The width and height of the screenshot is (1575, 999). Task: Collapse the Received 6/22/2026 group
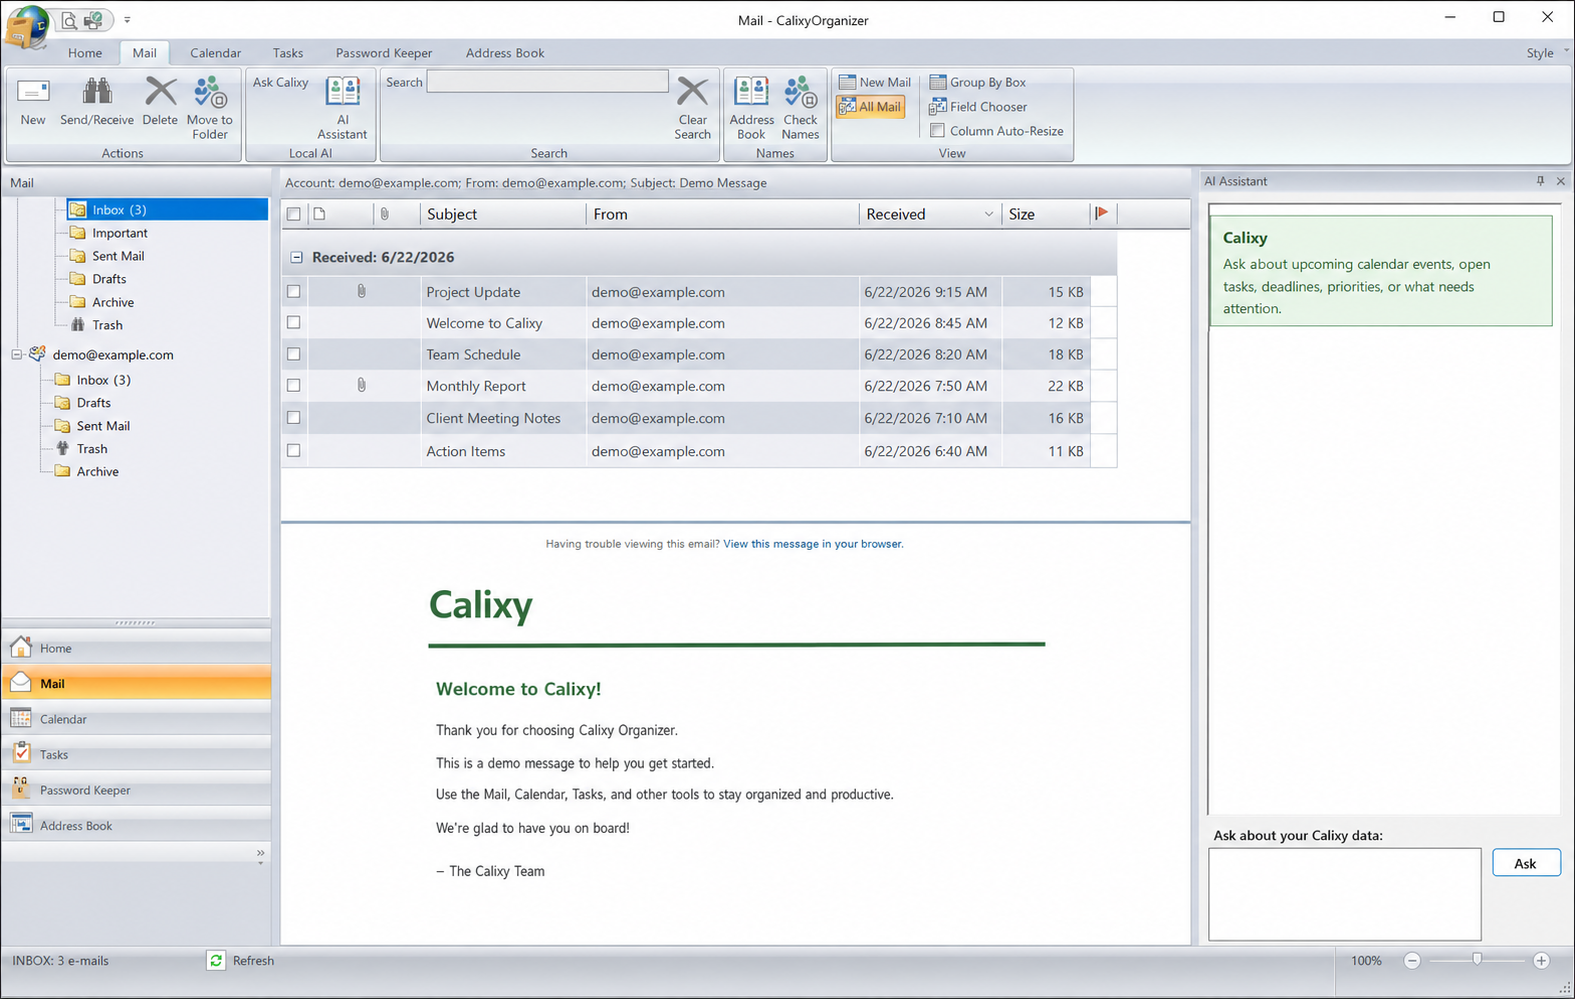tap(296, 257)
